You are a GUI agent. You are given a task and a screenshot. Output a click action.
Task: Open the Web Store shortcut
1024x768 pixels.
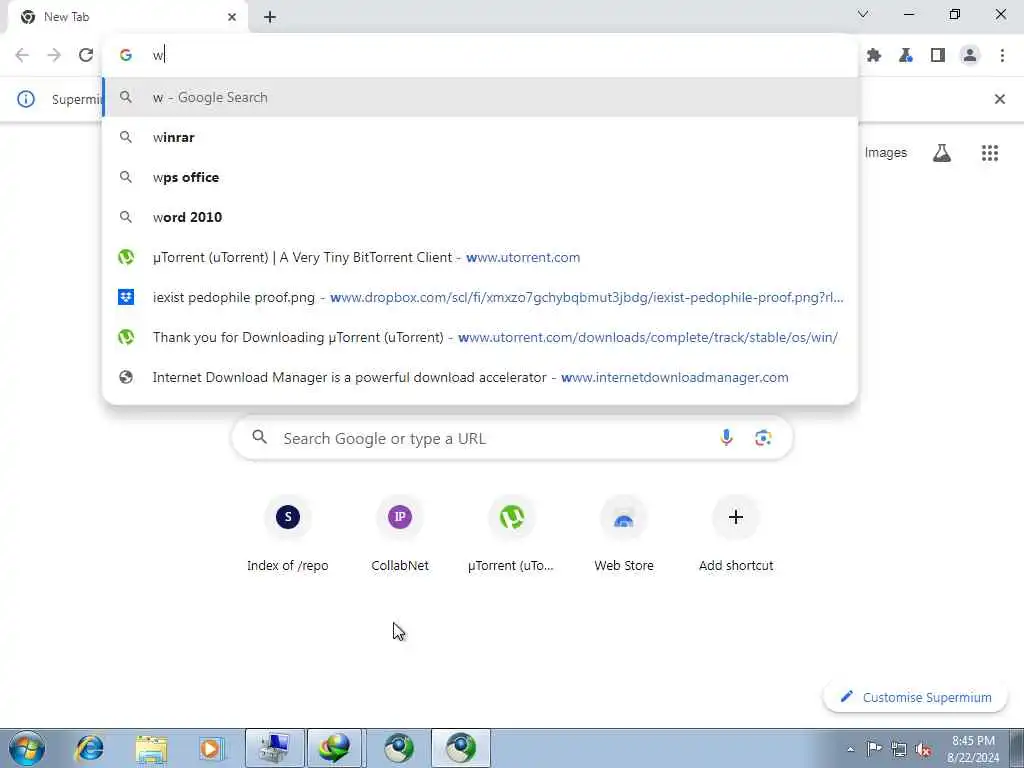[624, 534]
